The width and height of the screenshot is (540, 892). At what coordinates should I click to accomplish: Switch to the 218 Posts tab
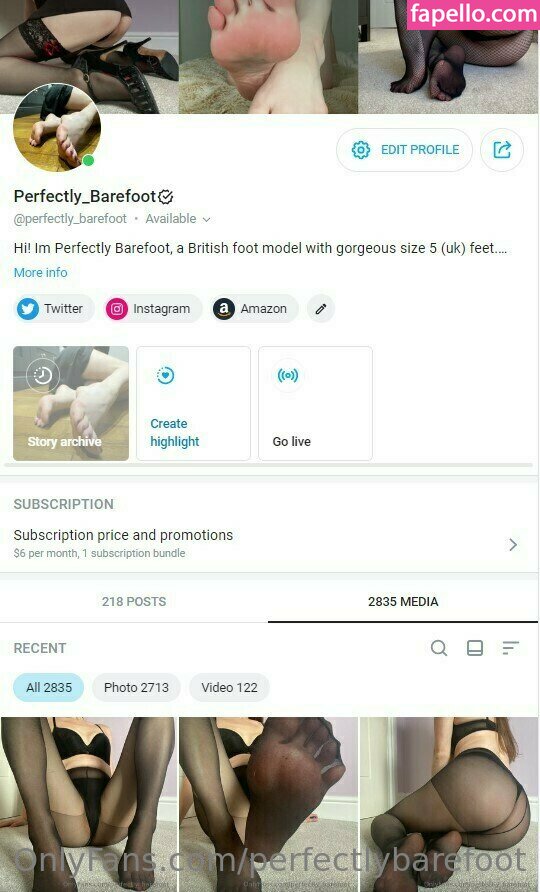(x=134, y=601)
